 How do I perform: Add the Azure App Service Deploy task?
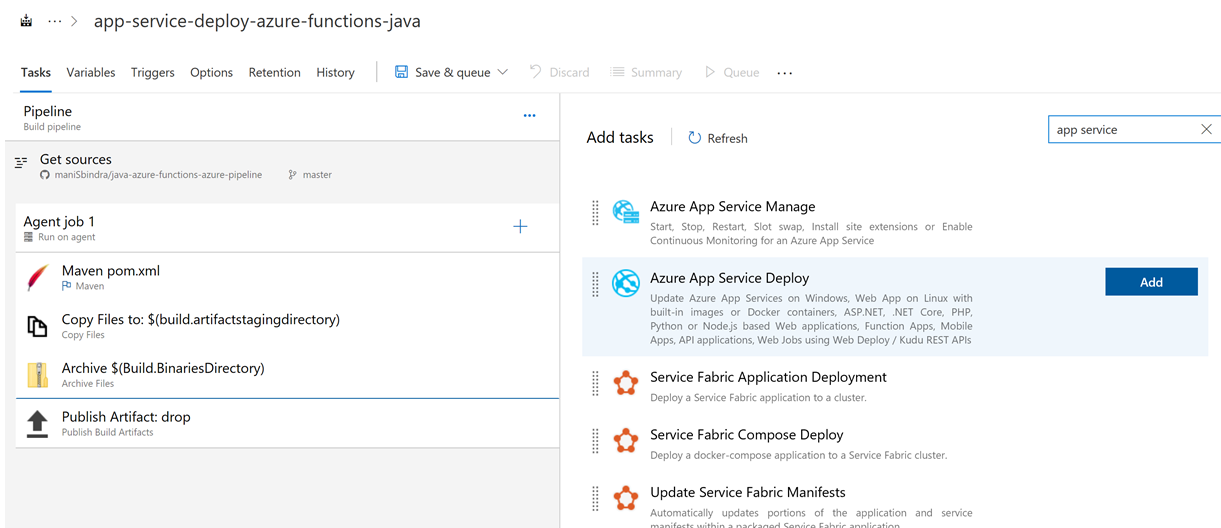pyautogui.click(x=1151, y=282)
